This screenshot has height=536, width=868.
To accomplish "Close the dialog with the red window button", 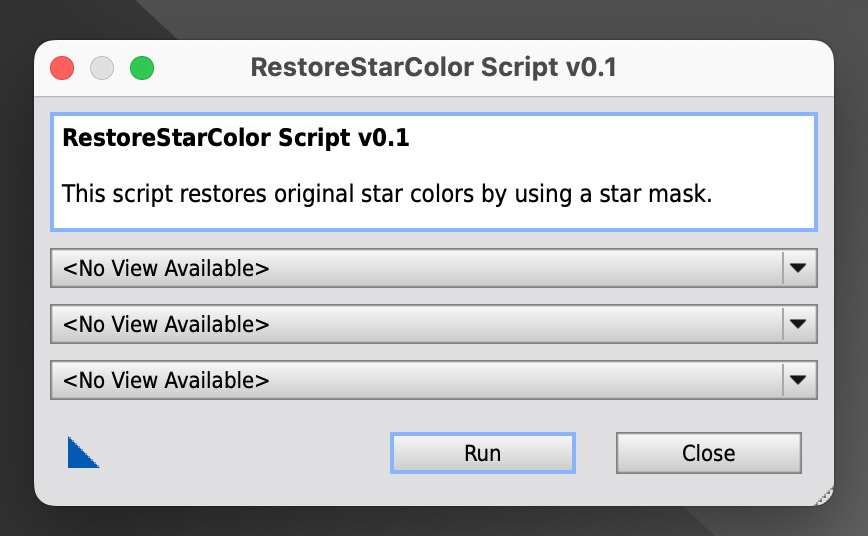I will [x=62, y=68].
